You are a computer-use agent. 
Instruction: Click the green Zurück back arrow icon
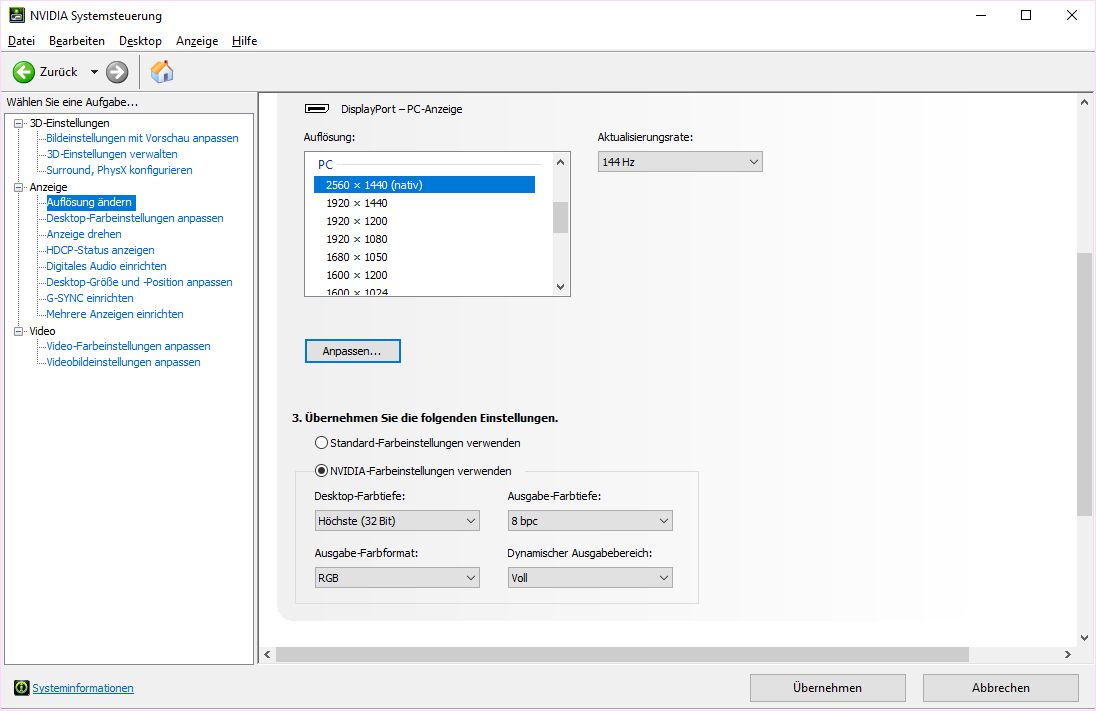pos(24,72)
